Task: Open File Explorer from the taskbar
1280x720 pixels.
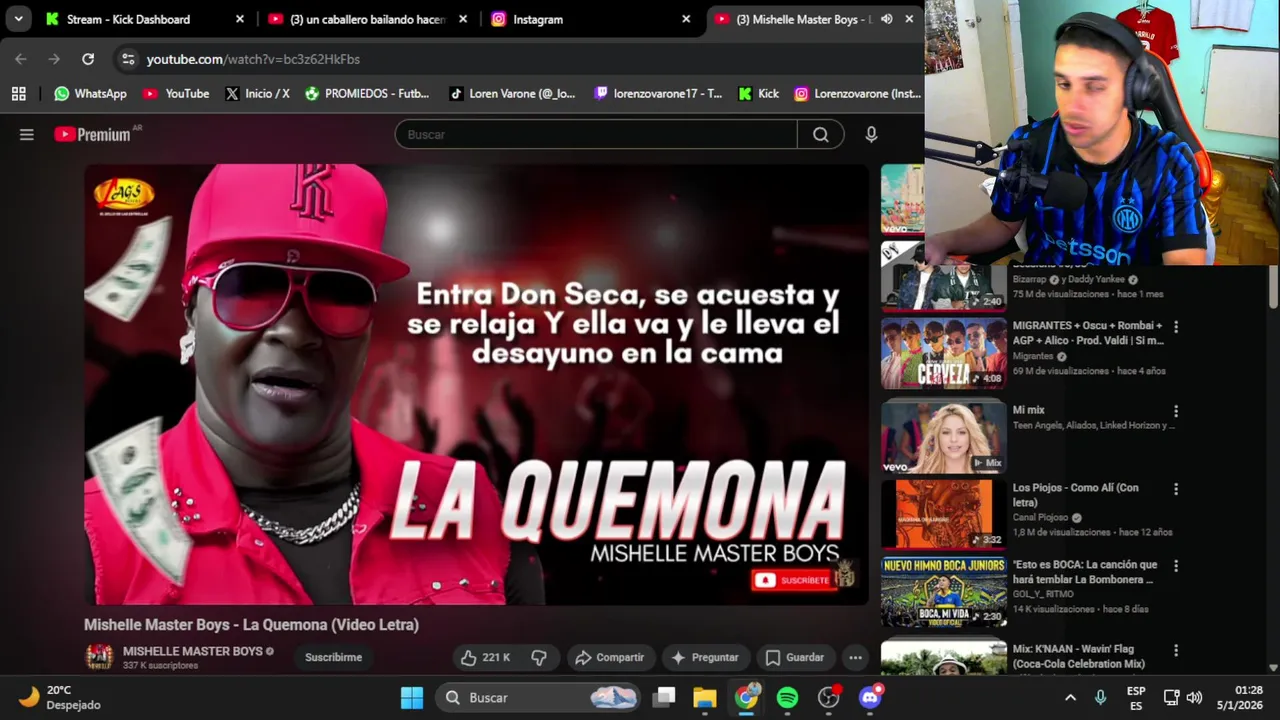Action: 705,697
